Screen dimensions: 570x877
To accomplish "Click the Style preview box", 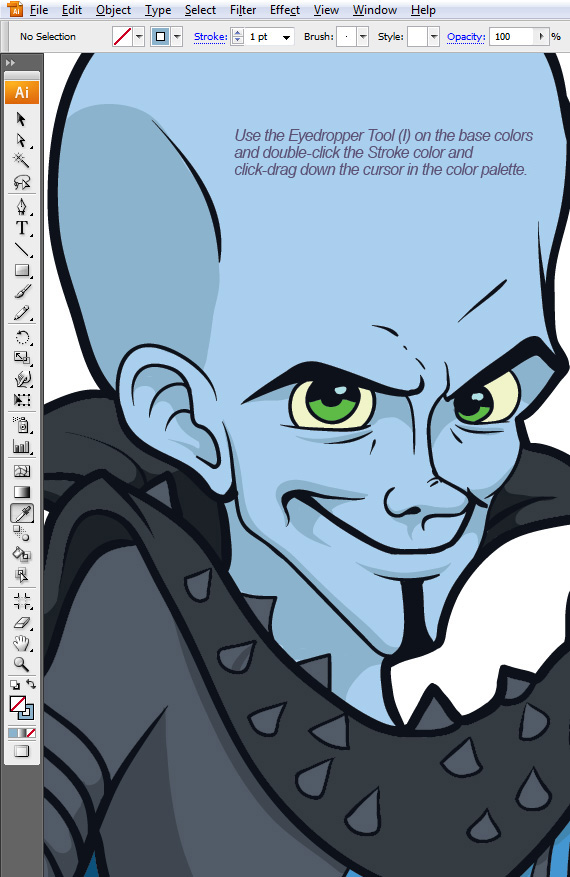I will (x=417, y=37).
